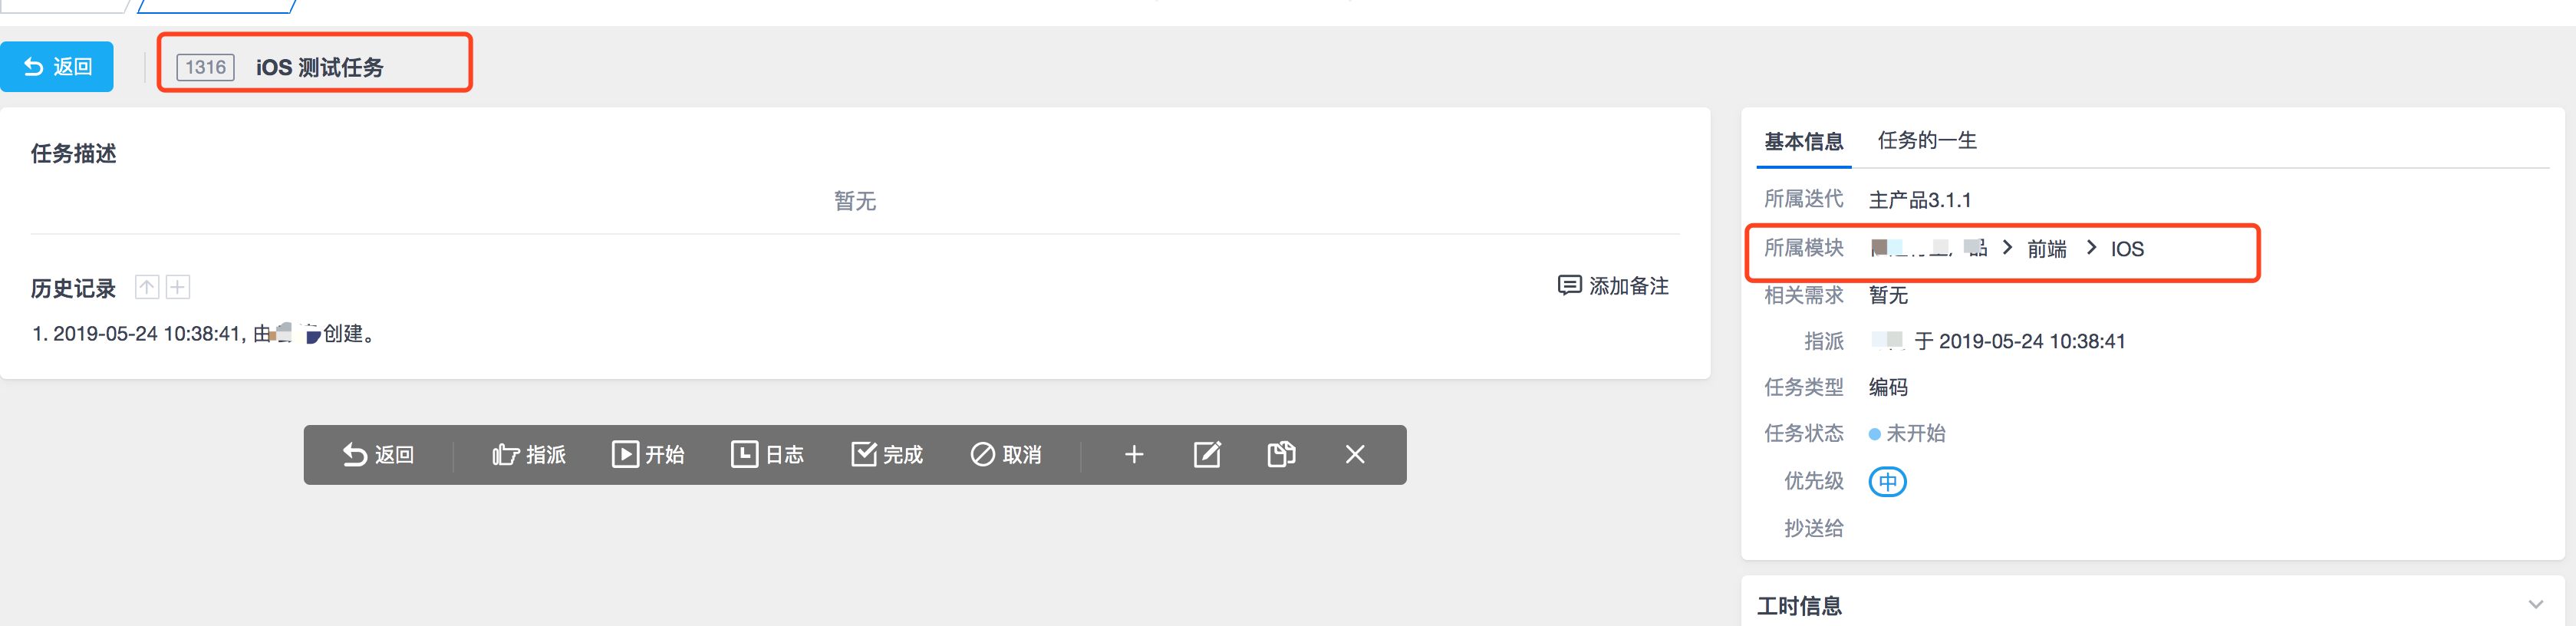Viewport: 2576px width, 626px height.
Task: Click the edit pencil icon in the toolbar
Action: pos(1207,455)
